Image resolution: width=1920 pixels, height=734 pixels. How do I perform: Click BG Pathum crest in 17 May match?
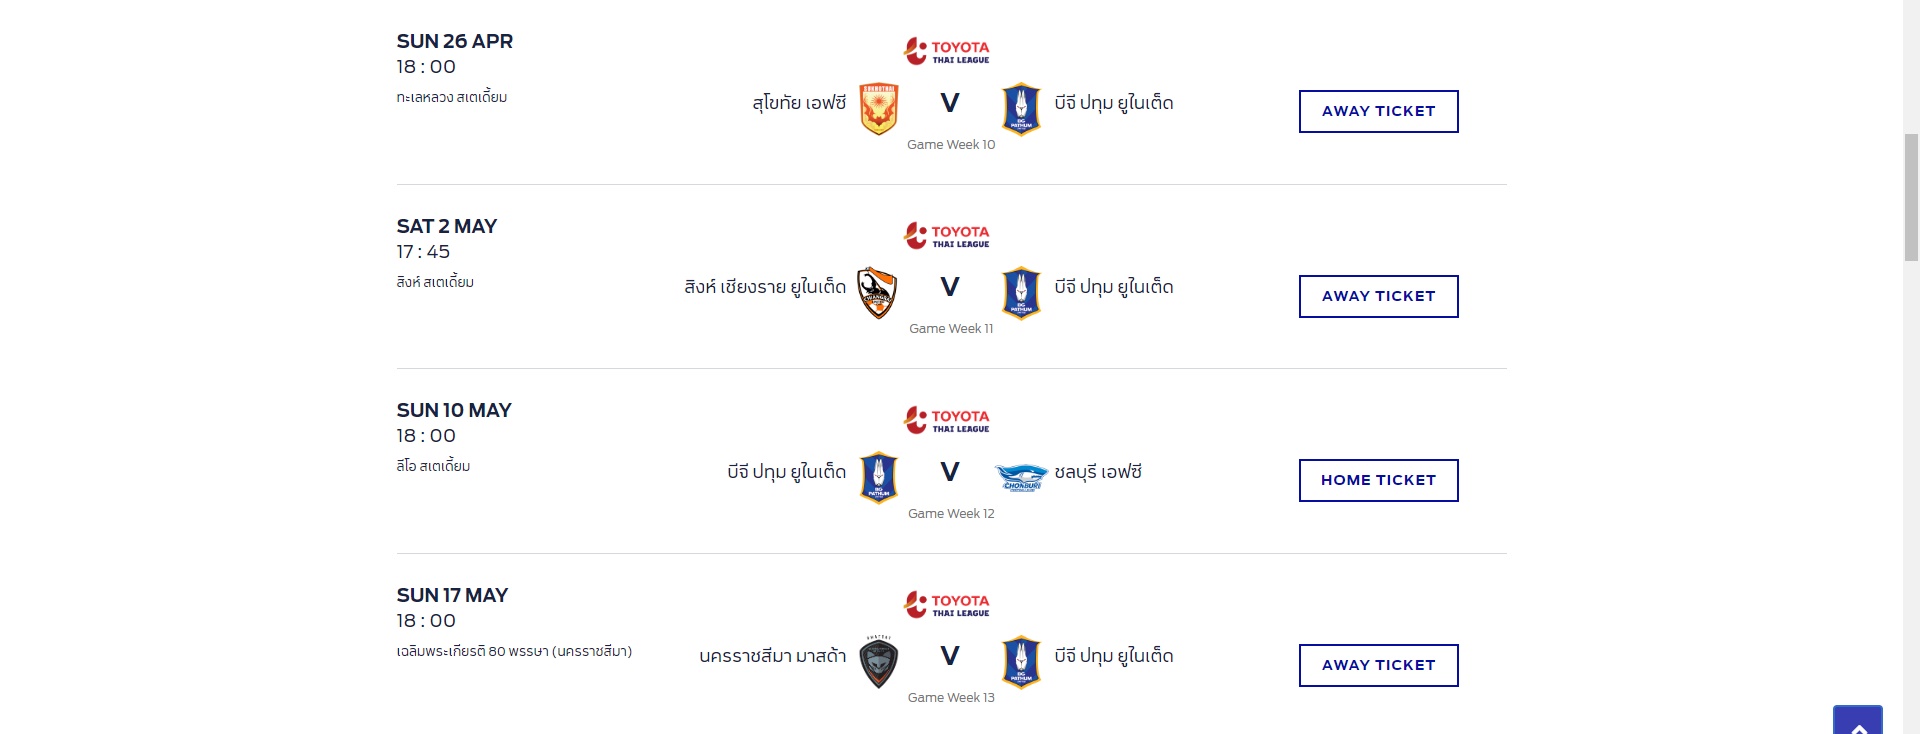click(x=1021, y=662)
